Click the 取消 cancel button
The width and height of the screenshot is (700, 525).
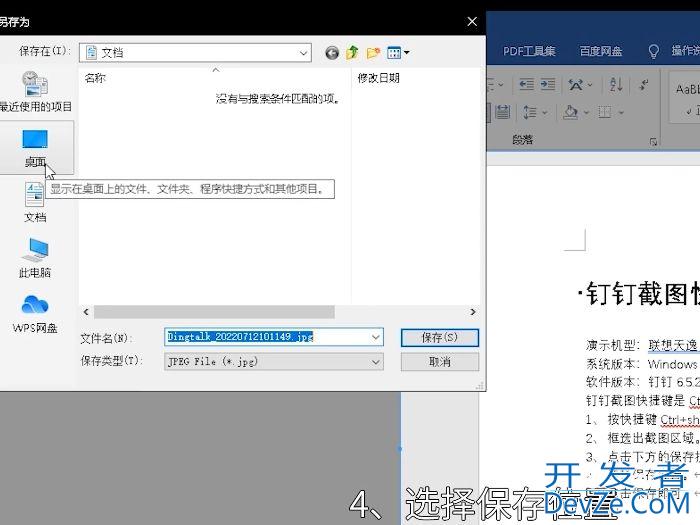point(440,362)
